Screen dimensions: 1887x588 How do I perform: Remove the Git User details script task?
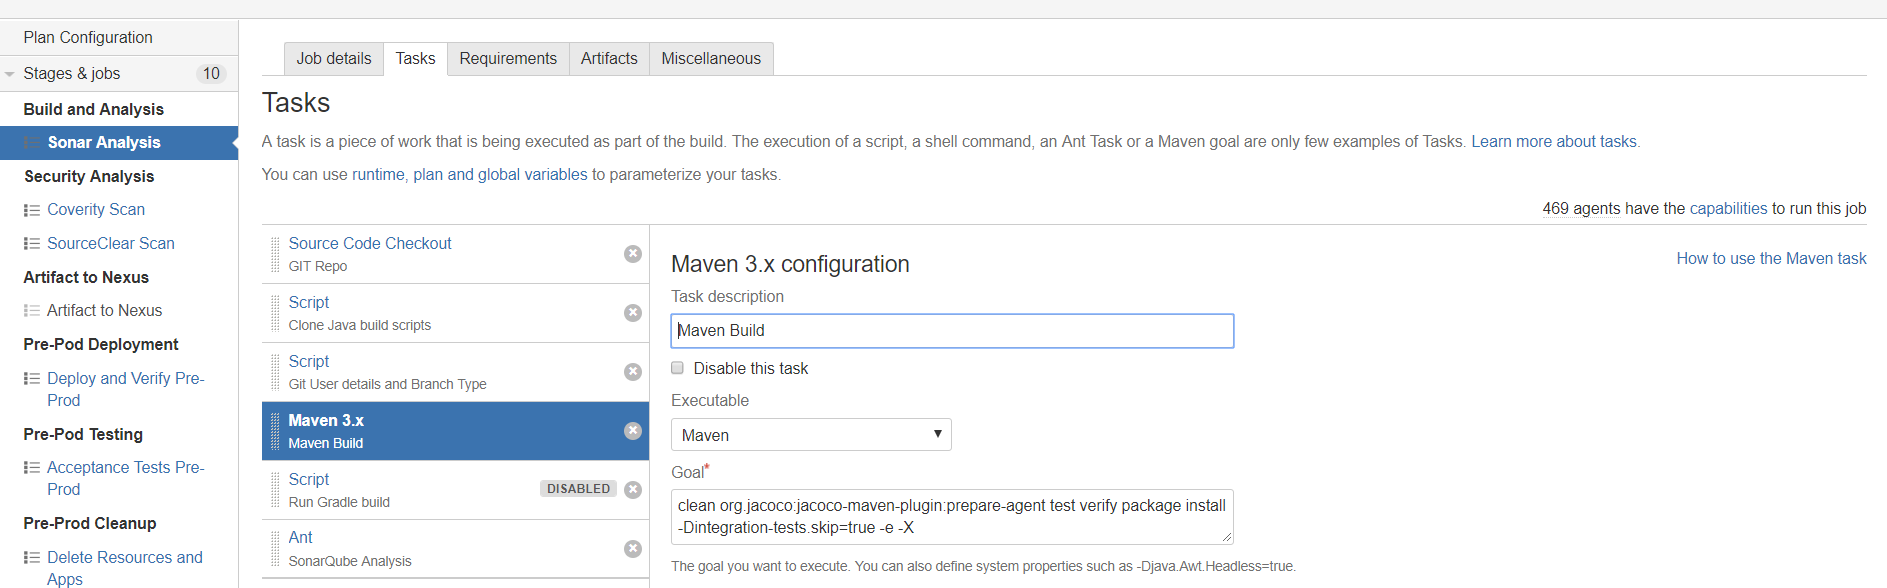point(633,372)
